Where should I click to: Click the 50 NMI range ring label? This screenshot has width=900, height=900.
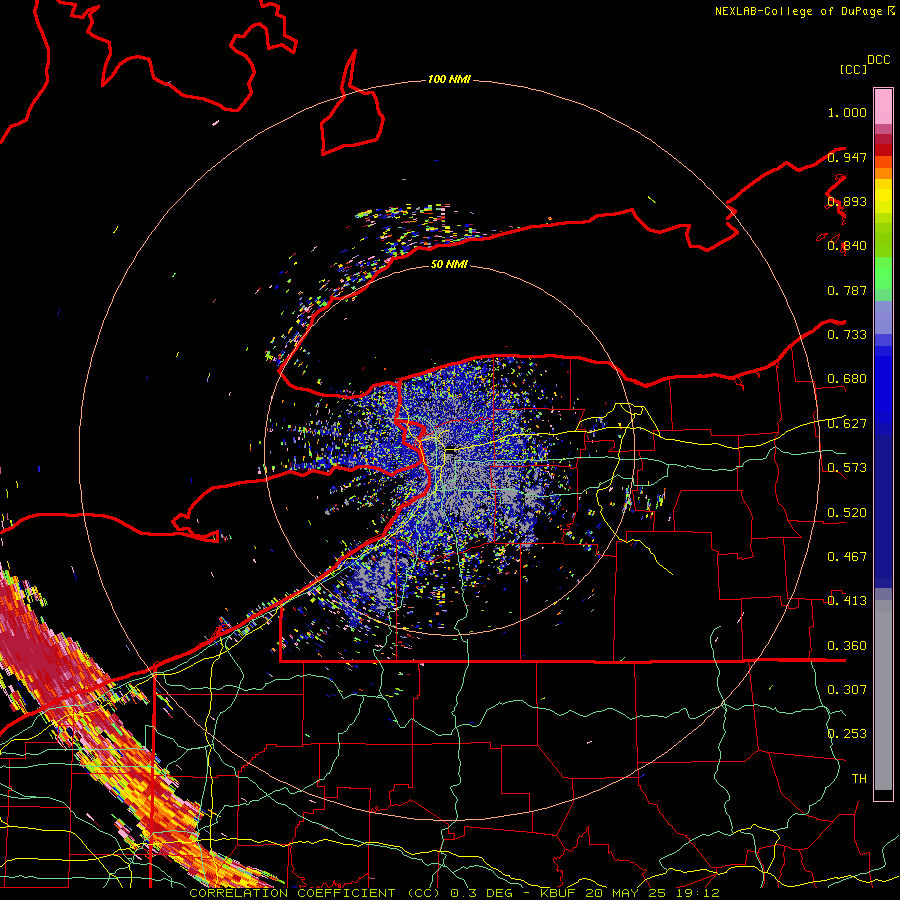[x=449, y=264]
